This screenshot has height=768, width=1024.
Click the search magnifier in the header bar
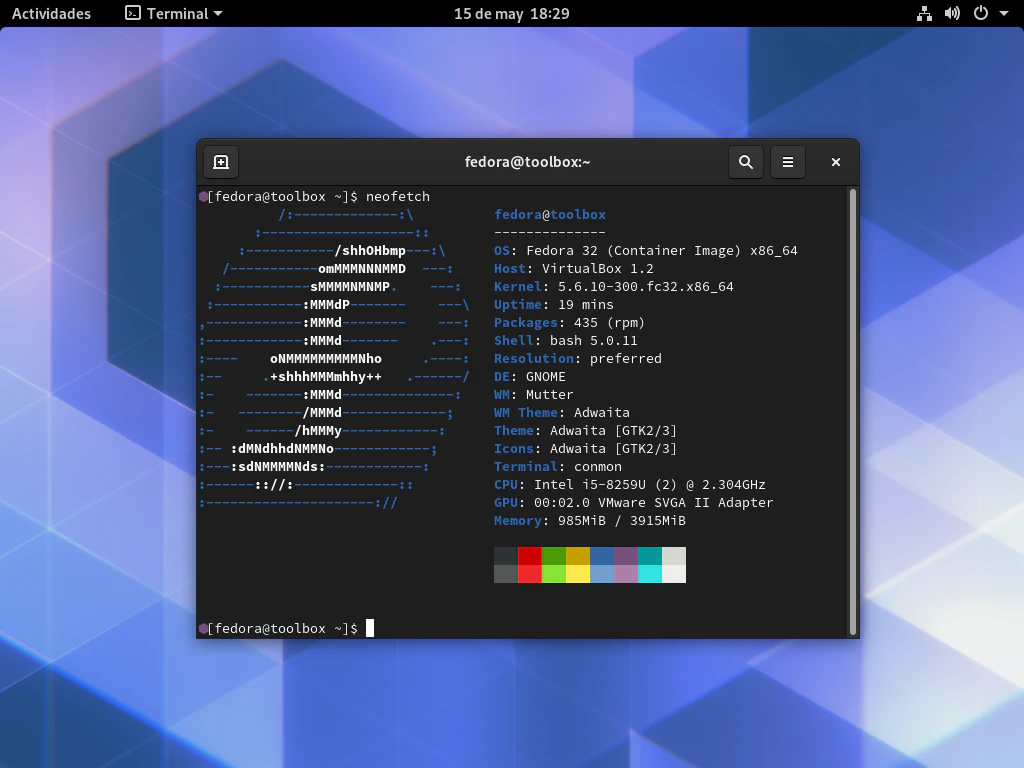point(745,162)
